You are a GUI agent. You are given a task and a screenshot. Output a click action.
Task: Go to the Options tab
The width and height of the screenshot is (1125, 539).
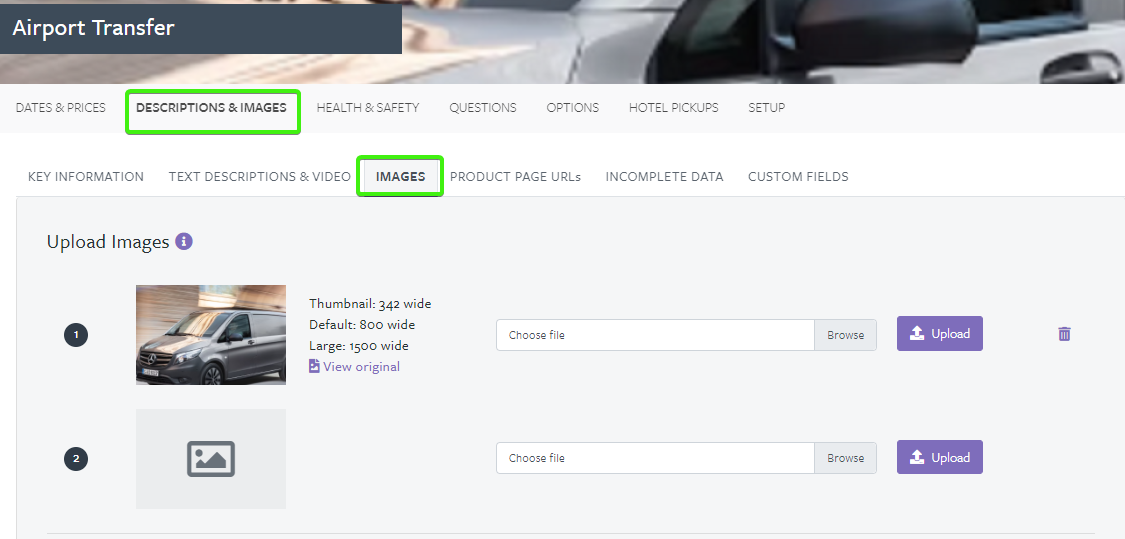573,108
